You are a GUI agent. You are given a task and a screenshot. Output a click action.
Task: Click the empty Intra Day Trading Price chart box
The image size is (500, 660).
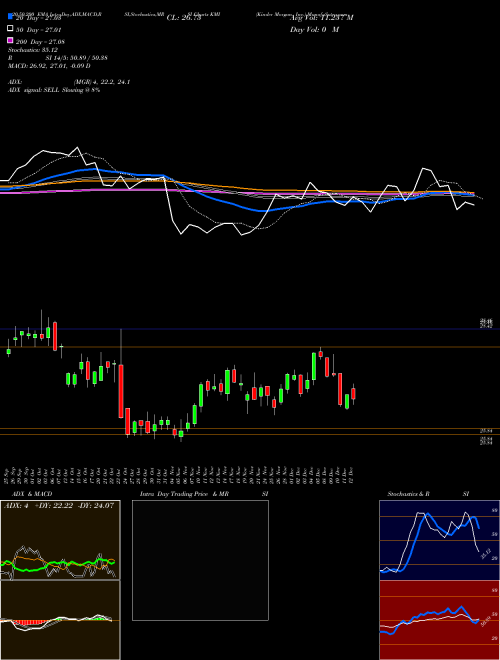point(200,560)
